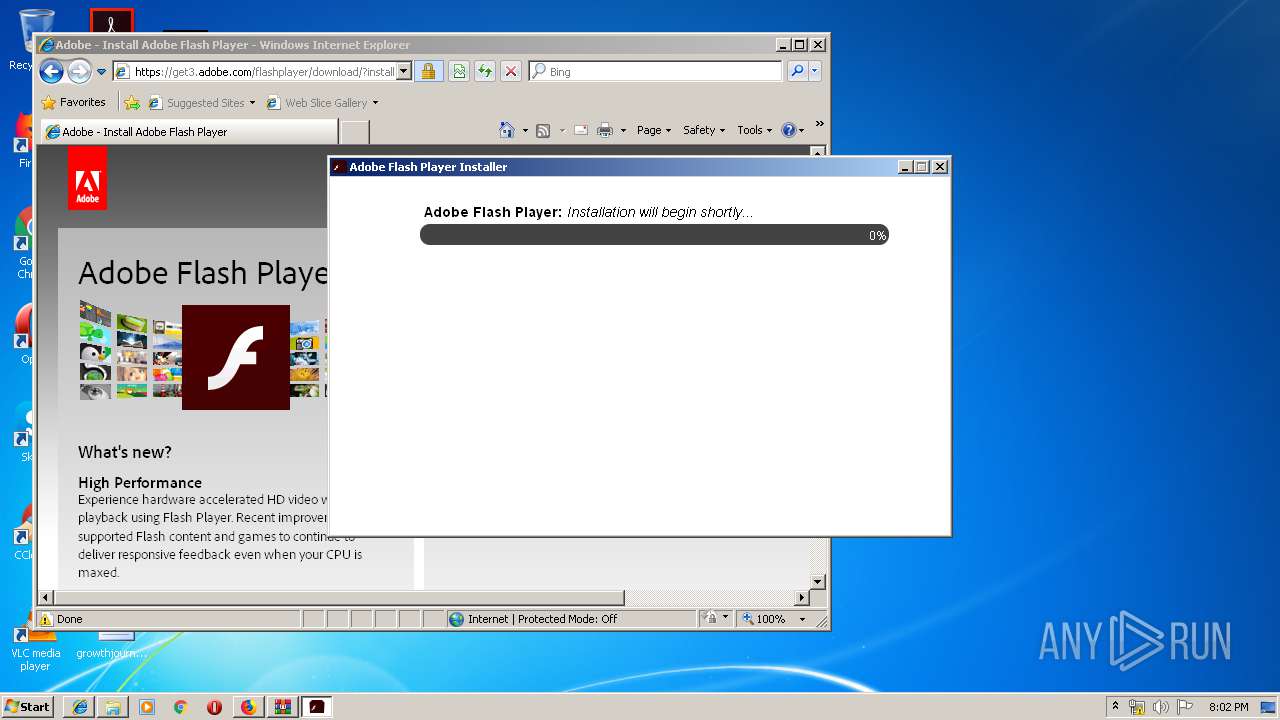Viewport: 1280px width, 720px height.
Task: Open Firefox from taskbar
Action: click(x=248, y=707)
